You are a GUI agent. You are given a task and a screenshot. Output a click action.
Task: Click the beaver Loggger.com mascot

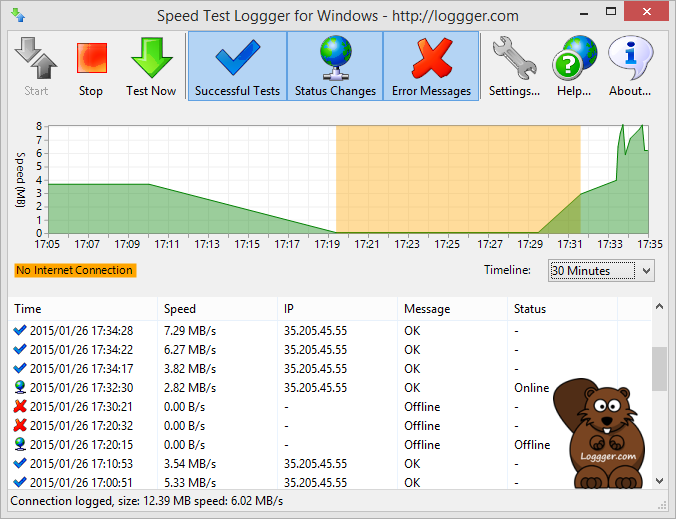601,434
